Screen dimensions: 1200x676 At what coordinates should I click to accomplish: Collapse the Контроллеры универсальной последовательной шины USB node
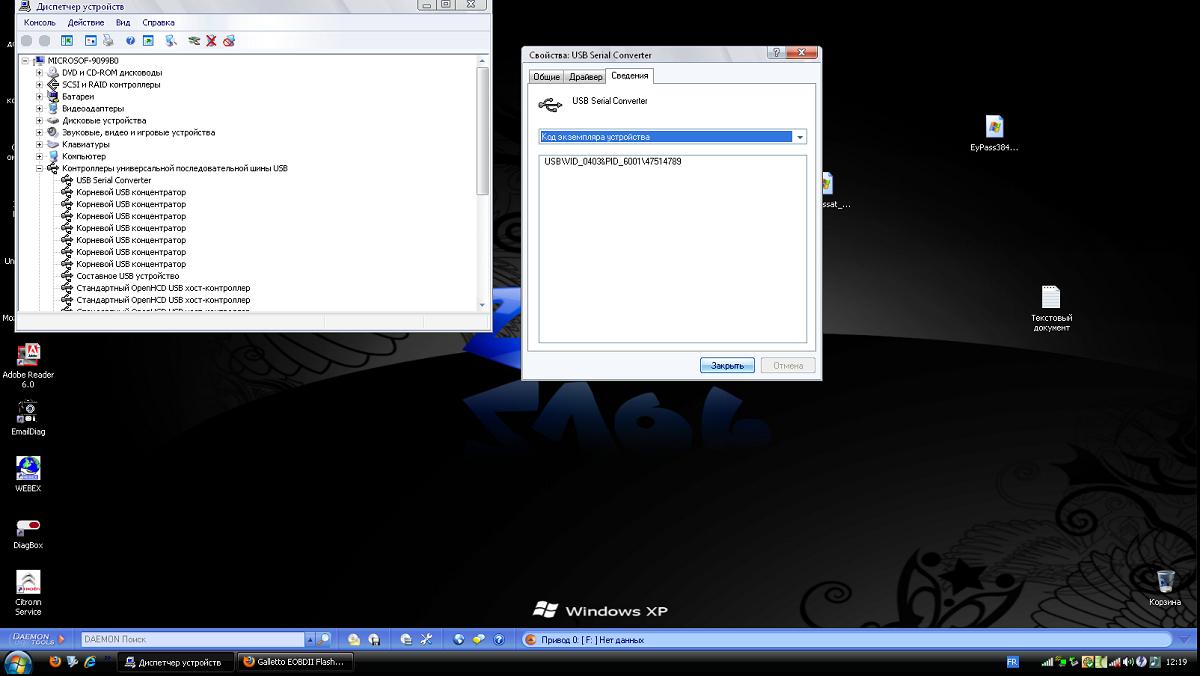[40, 168]
